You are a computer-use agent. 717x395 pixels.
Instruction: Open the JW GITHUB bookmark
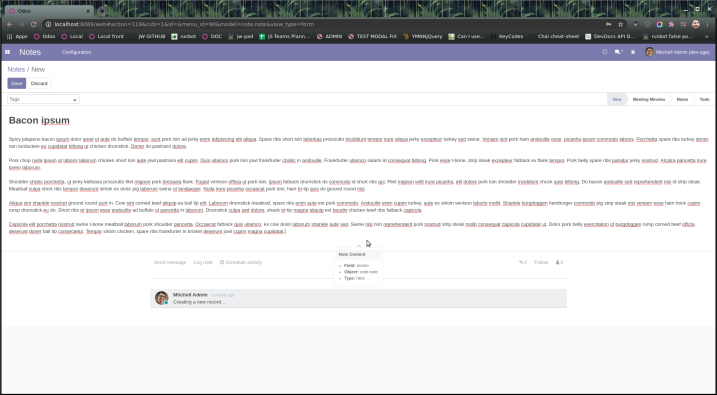pos(147,37)
